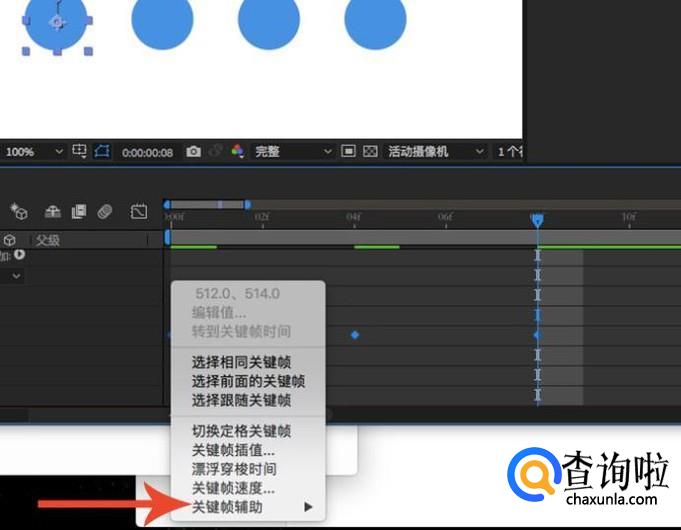The width and height of the screenshot is (681, 530).
Task: Click 切换定格关键帧 menu option
Action: coord(241,431)
